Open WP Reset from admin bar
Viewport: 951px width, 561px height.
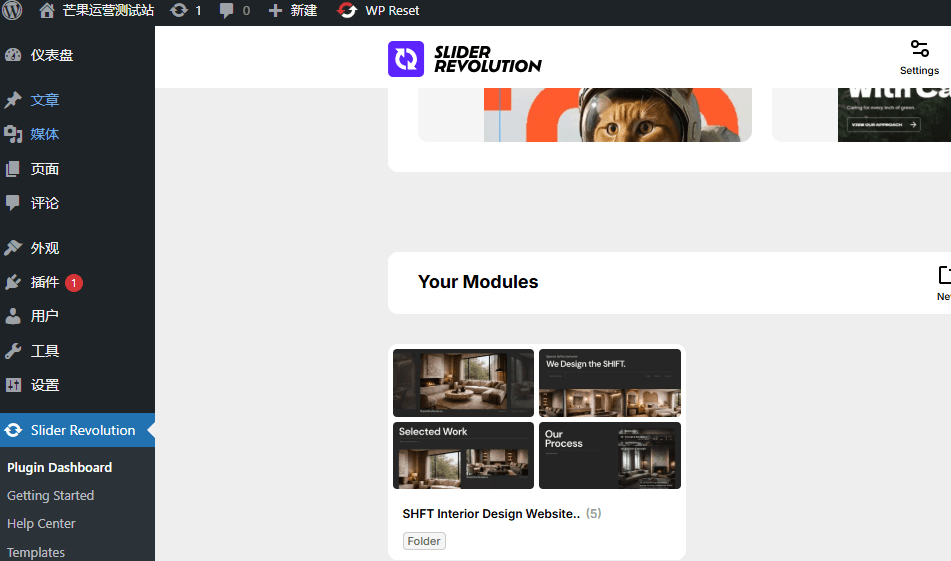(x=379, y=11)
